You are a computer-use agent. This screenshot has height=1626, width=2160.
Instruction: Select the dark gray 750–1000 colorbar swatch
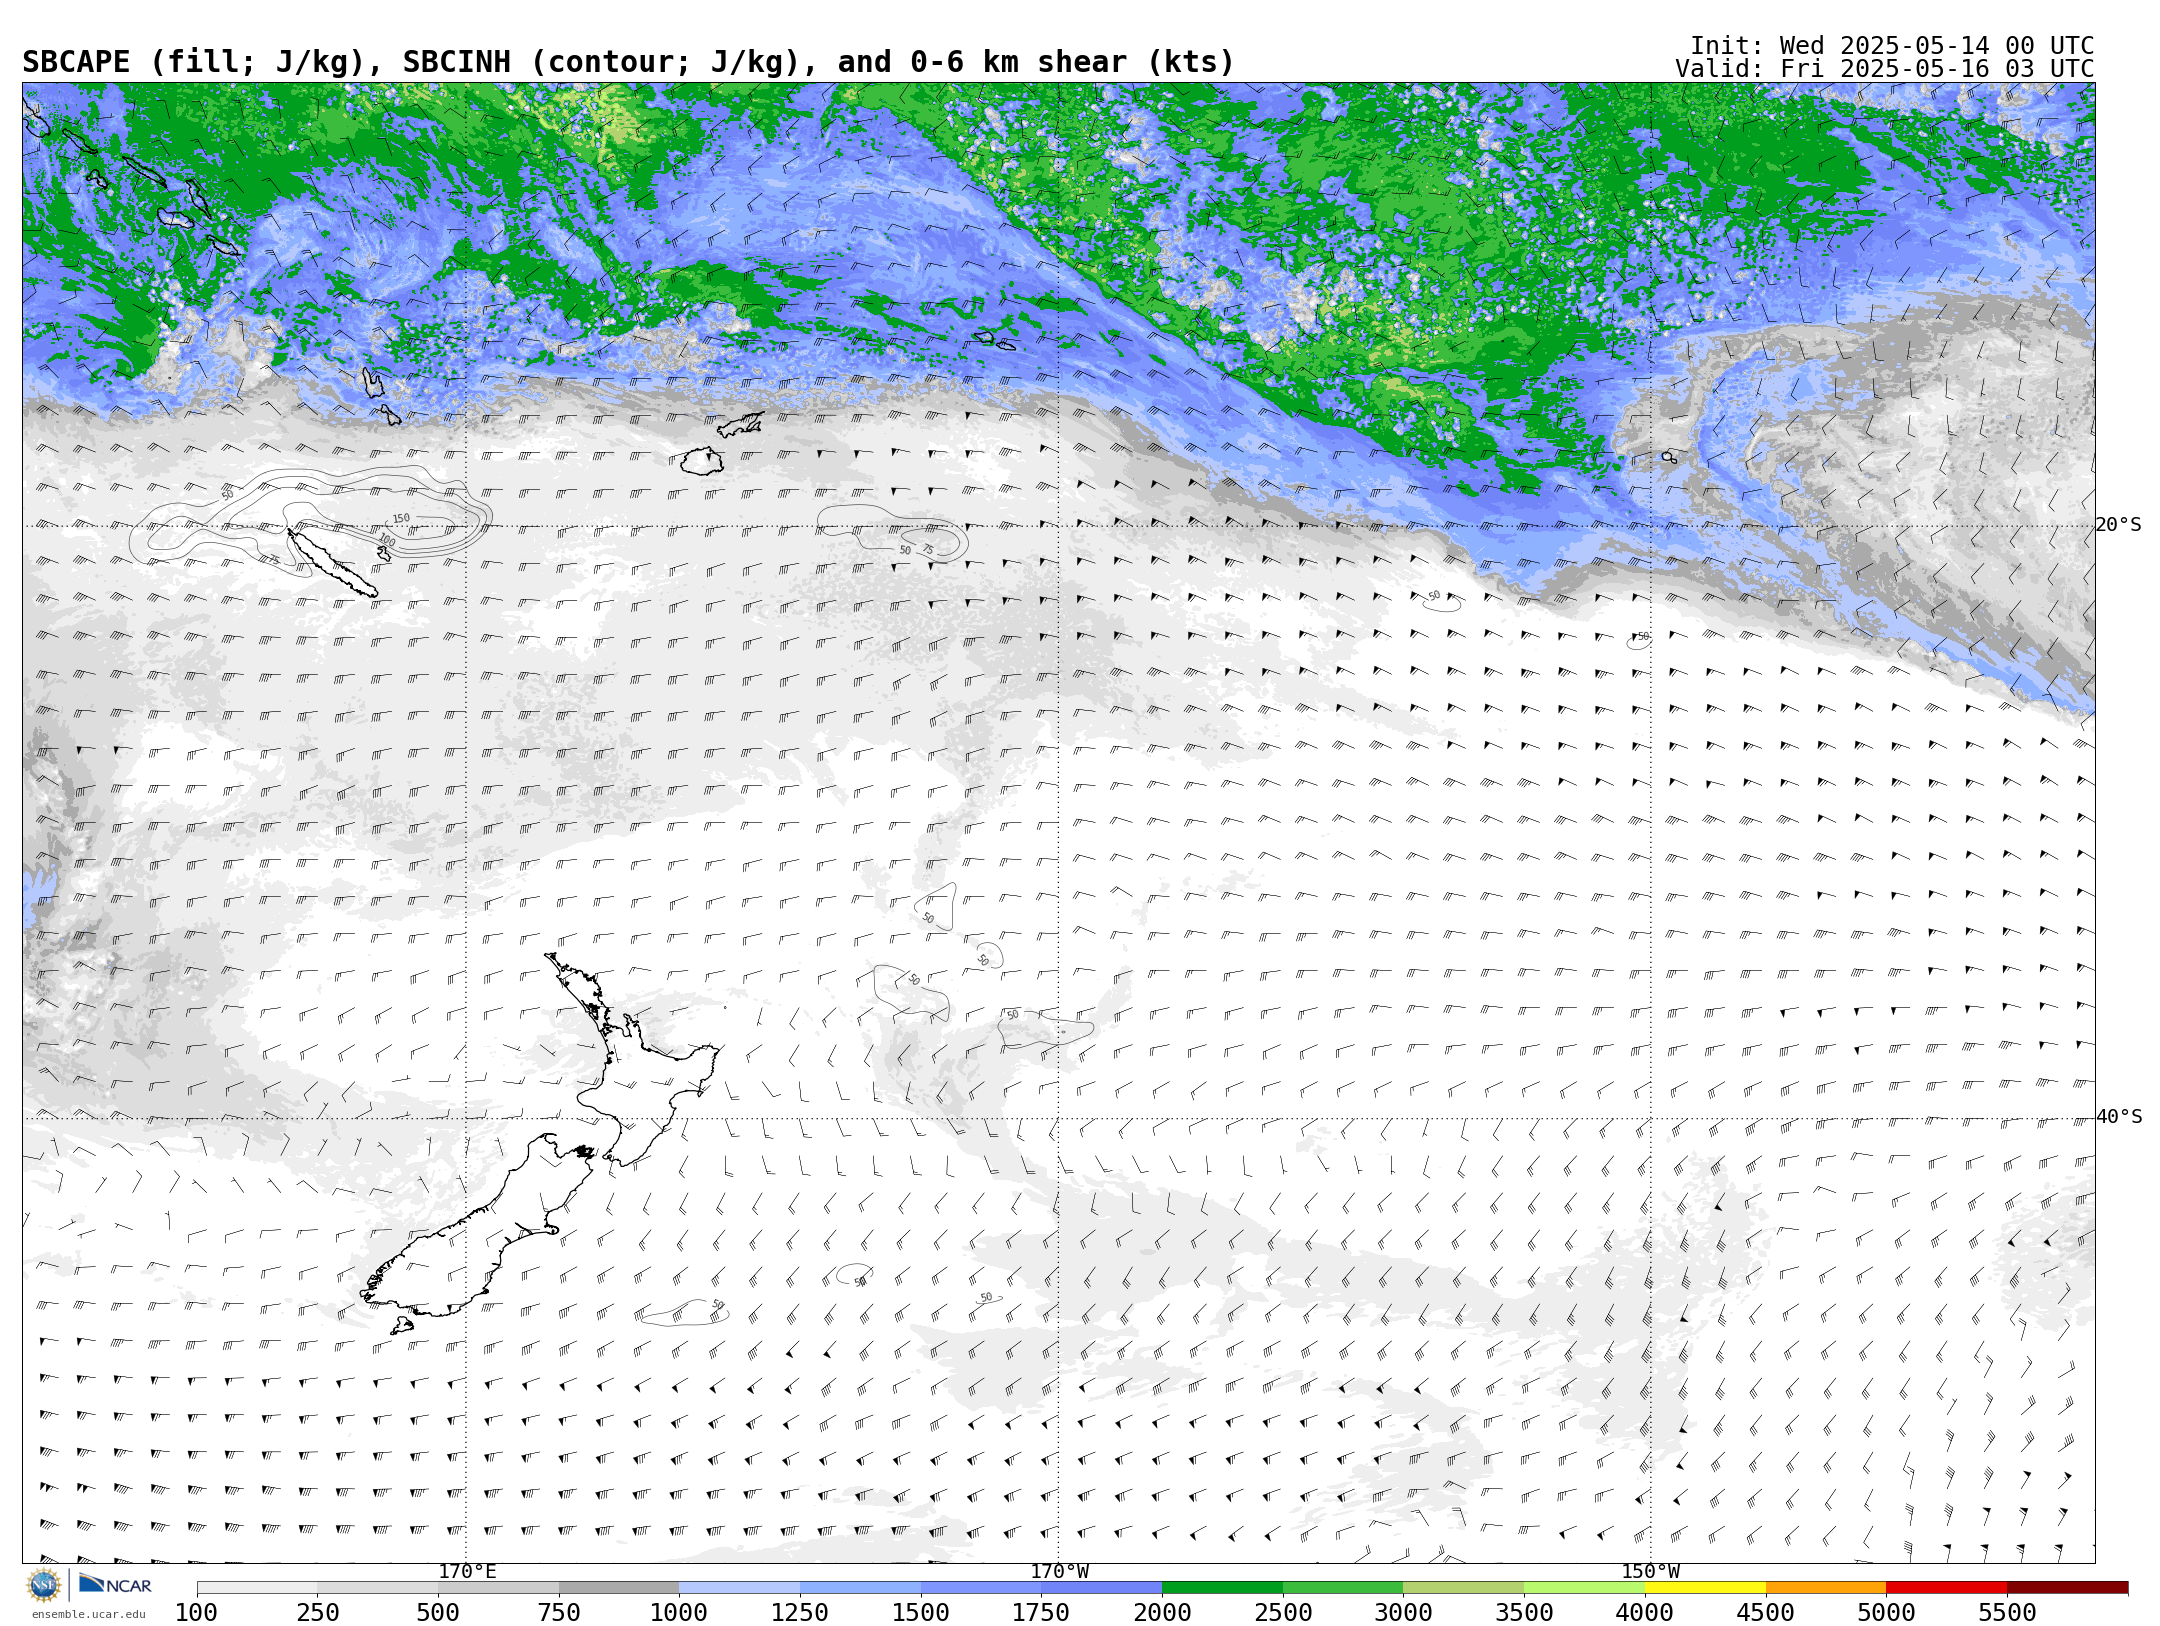(x=619, y=1587)
